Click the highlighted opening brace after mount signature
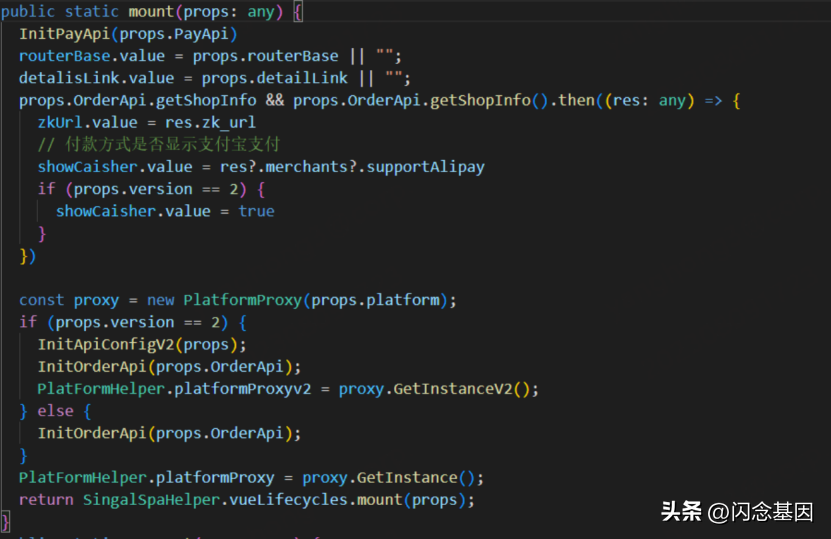Screen dimensions: 831x539 pos(298,12)
